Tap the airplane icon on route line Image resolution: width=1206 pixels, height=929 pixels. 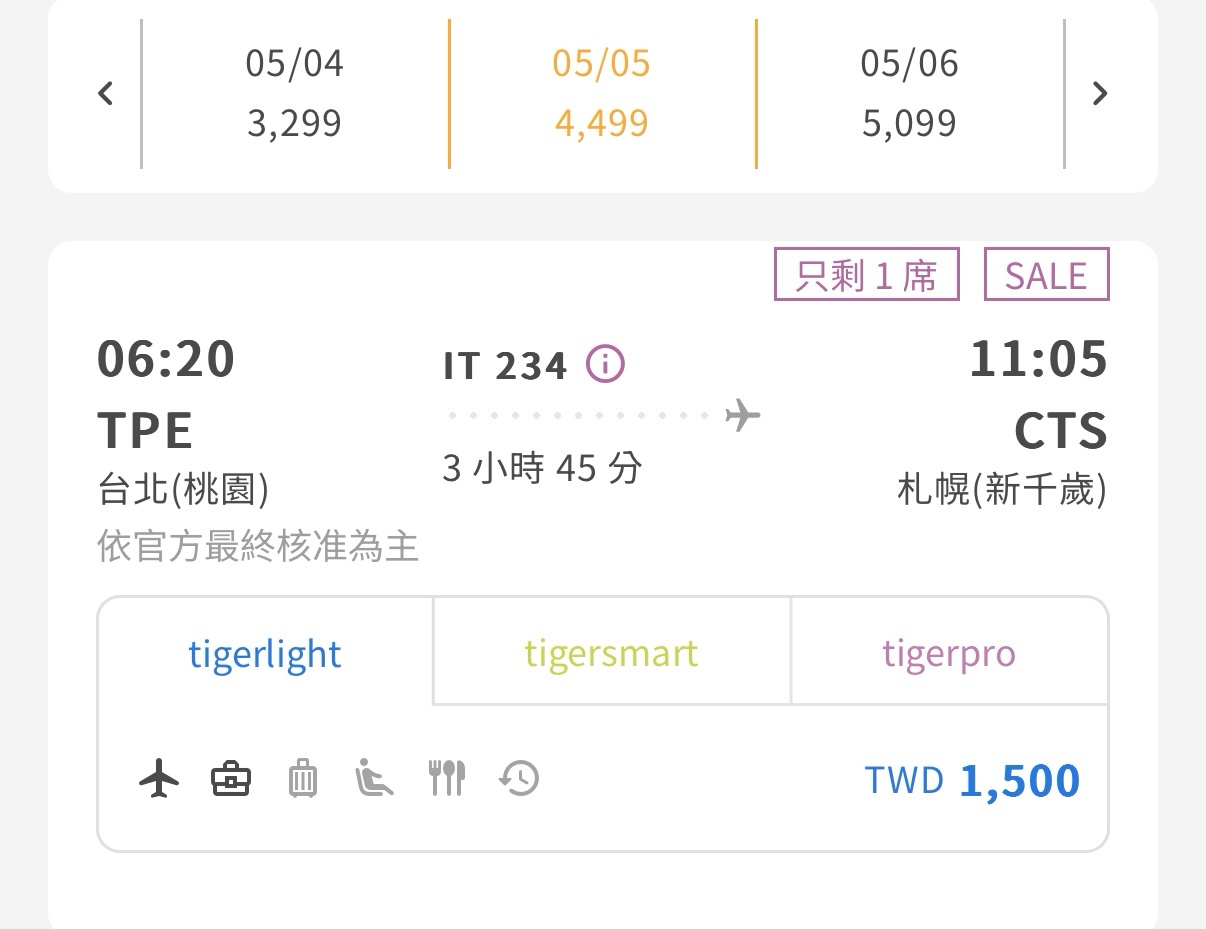point(743,414)
